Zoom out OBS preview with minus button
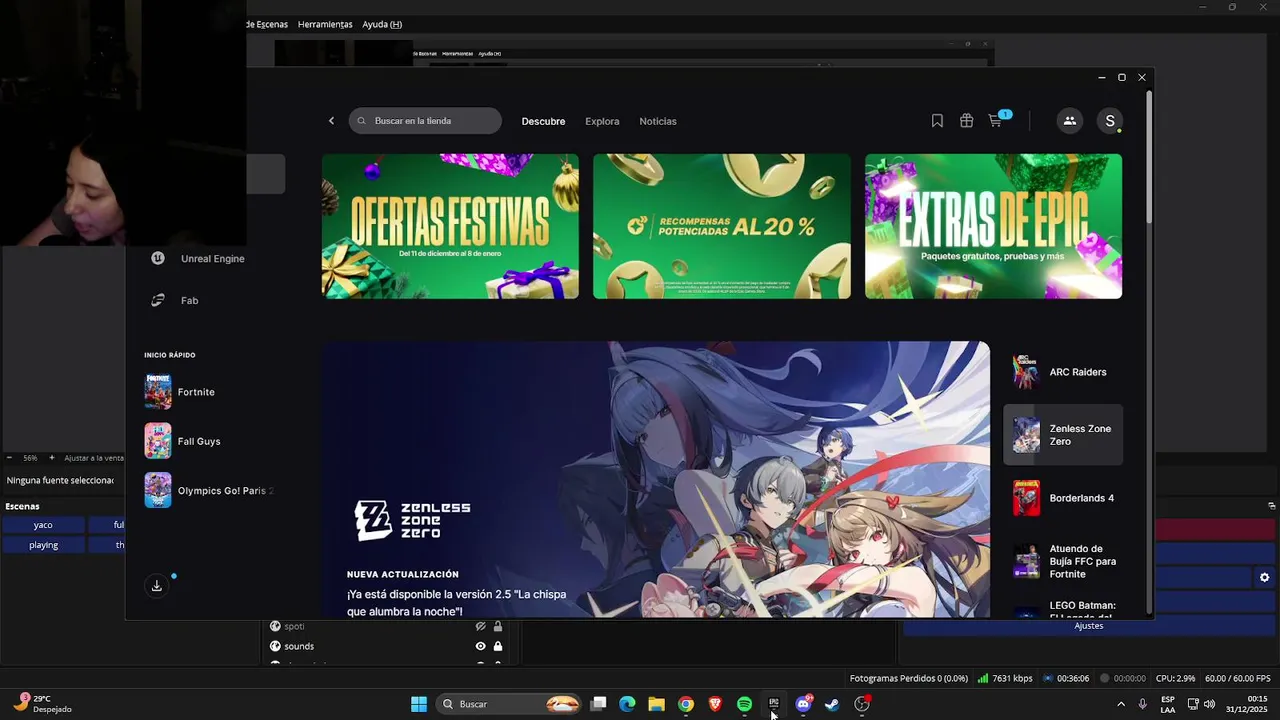The width and height of the screenshot is (1280, 720). (12, 458)
